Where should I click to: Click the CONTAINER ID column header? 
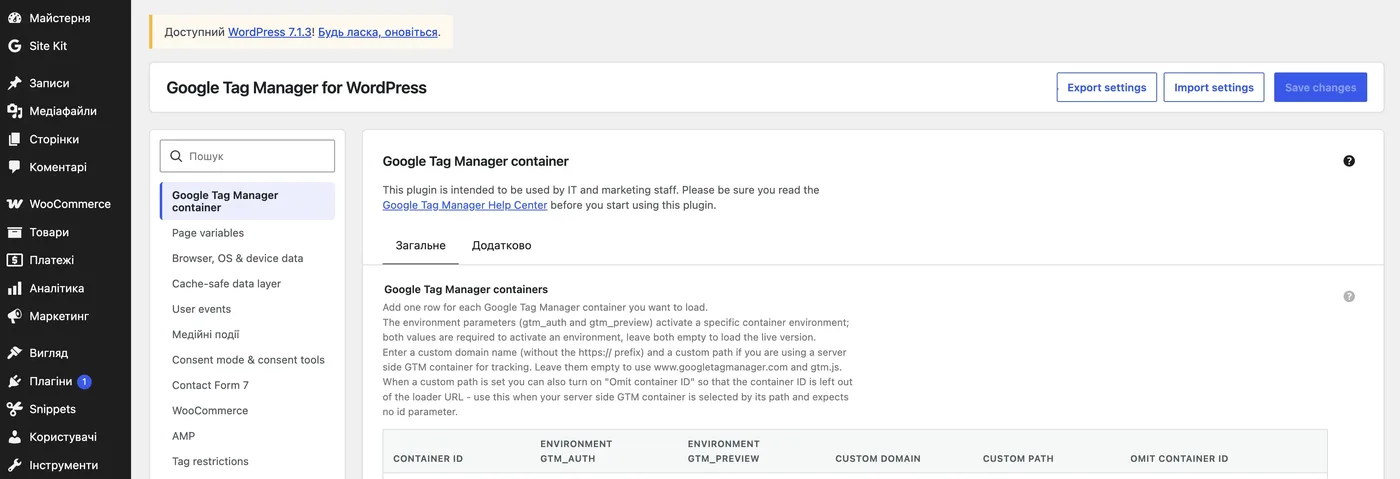point(428,459)
